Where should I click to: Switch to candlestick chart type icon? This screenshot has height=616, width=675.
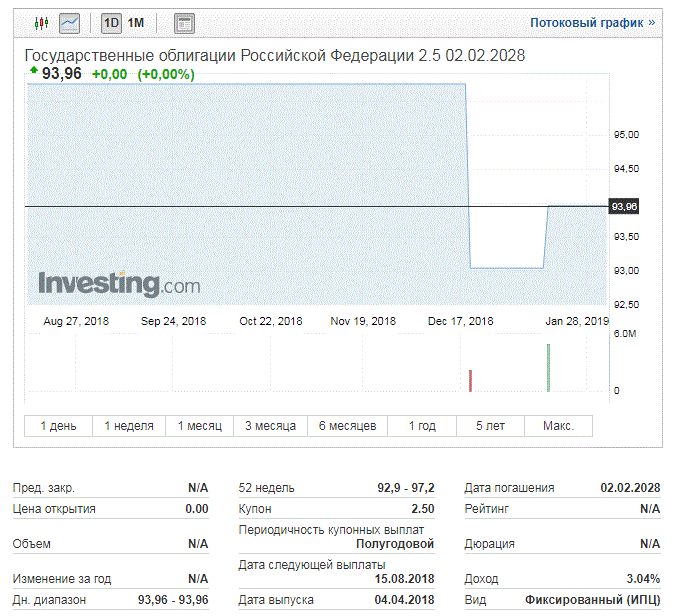coord(41,22)
